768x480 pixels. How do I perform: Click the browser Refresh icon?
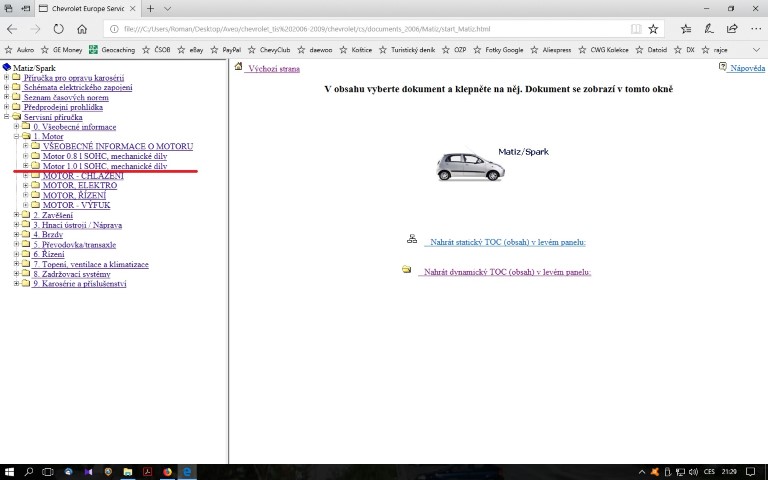58,28
